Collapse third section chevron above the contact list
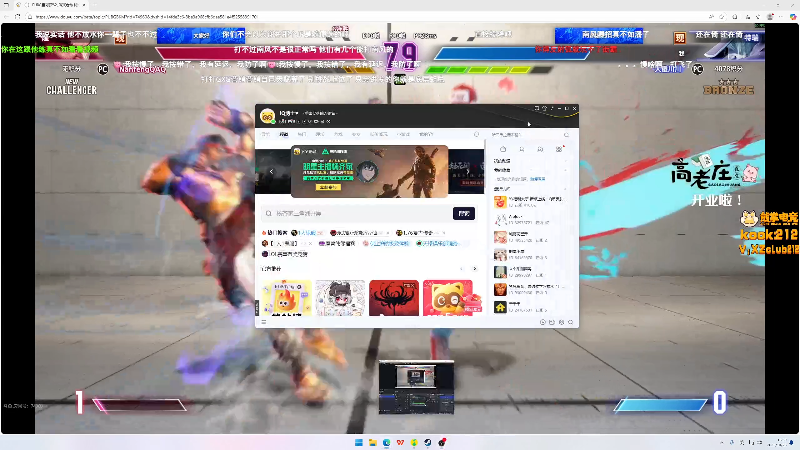Screen dimensions: 800x450 (x=565, y=189)
